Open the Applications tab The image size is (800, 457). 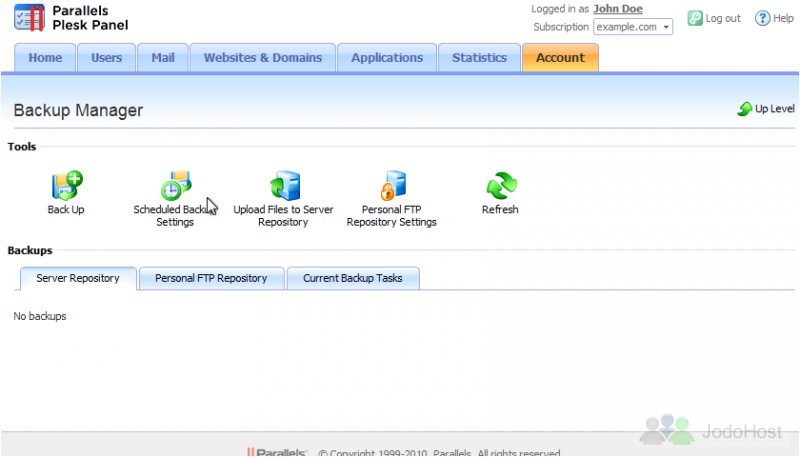click(x=386, y=58)
